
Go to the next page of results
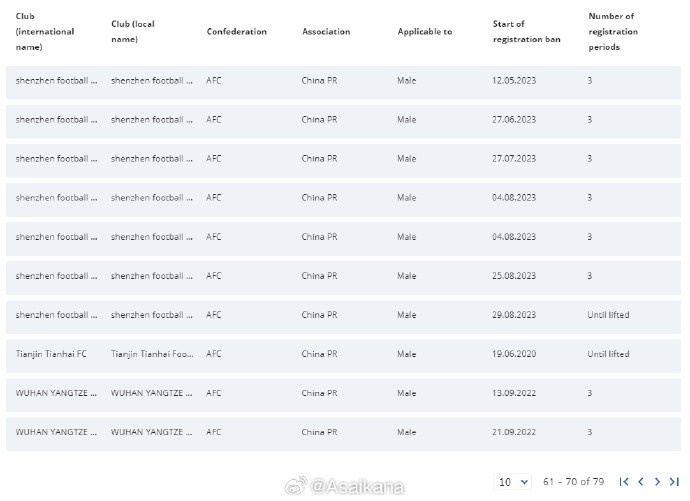coord(657,482)
